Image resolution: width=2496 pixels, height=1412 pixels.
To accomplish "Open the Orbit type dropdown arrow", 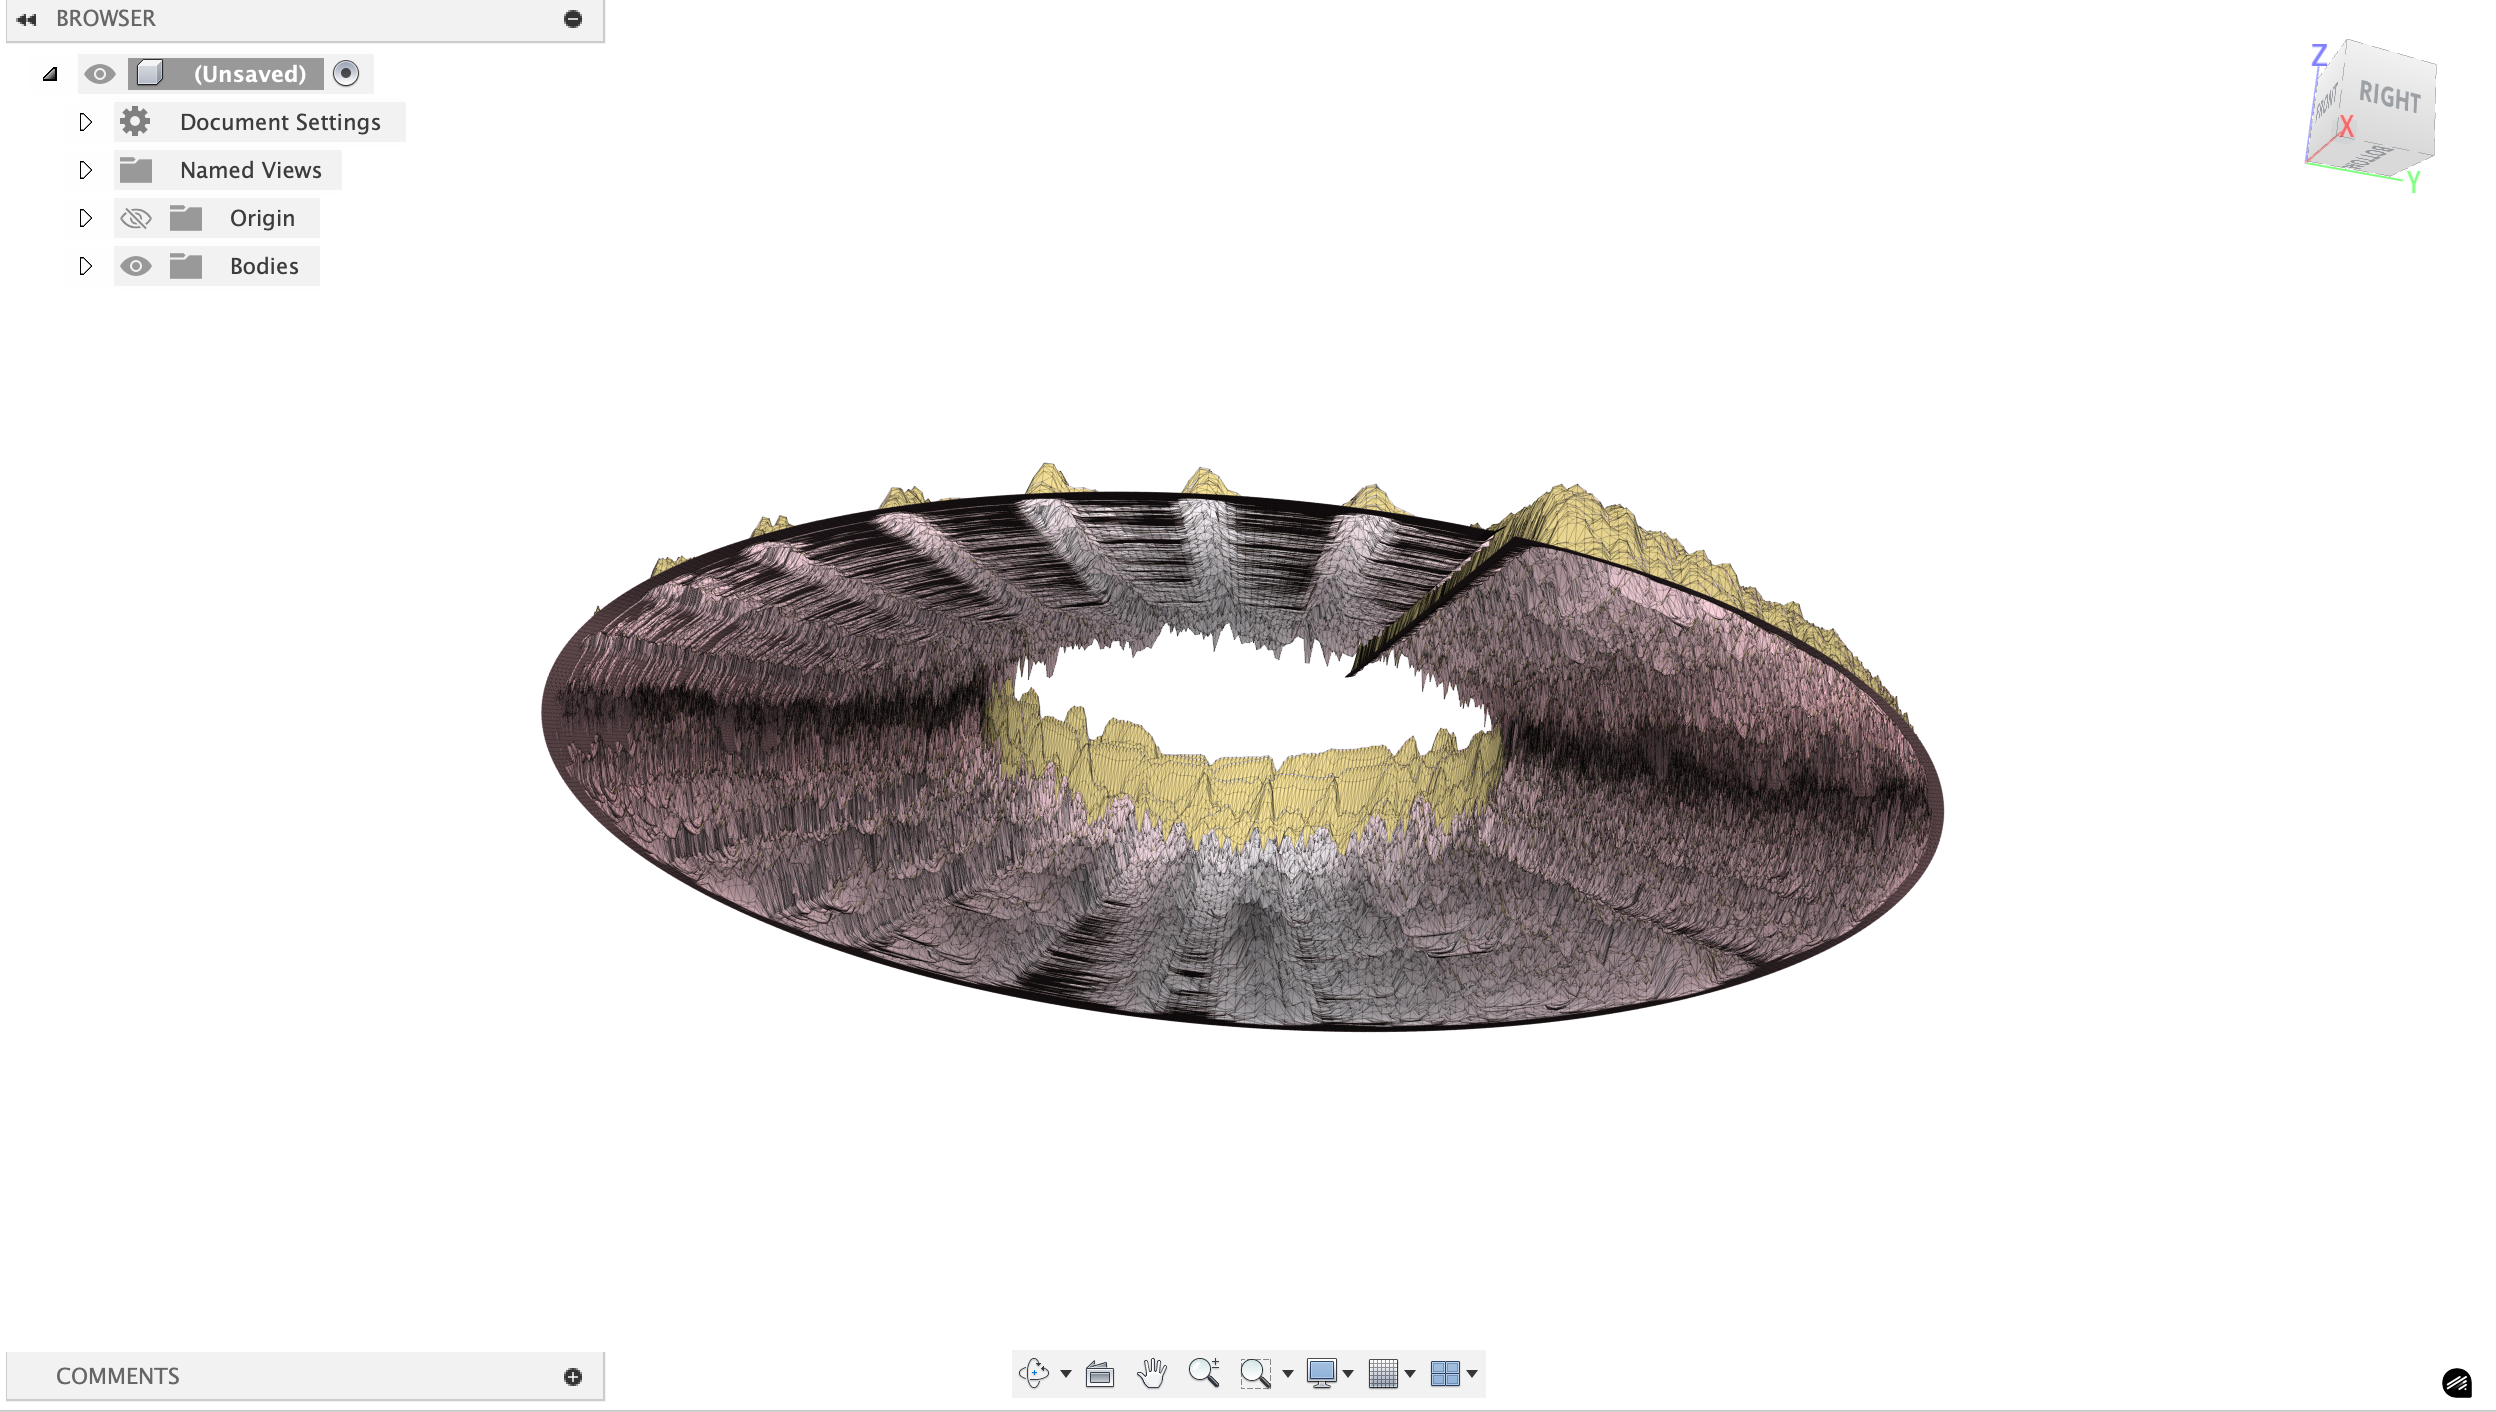I will [1066, 1374].
